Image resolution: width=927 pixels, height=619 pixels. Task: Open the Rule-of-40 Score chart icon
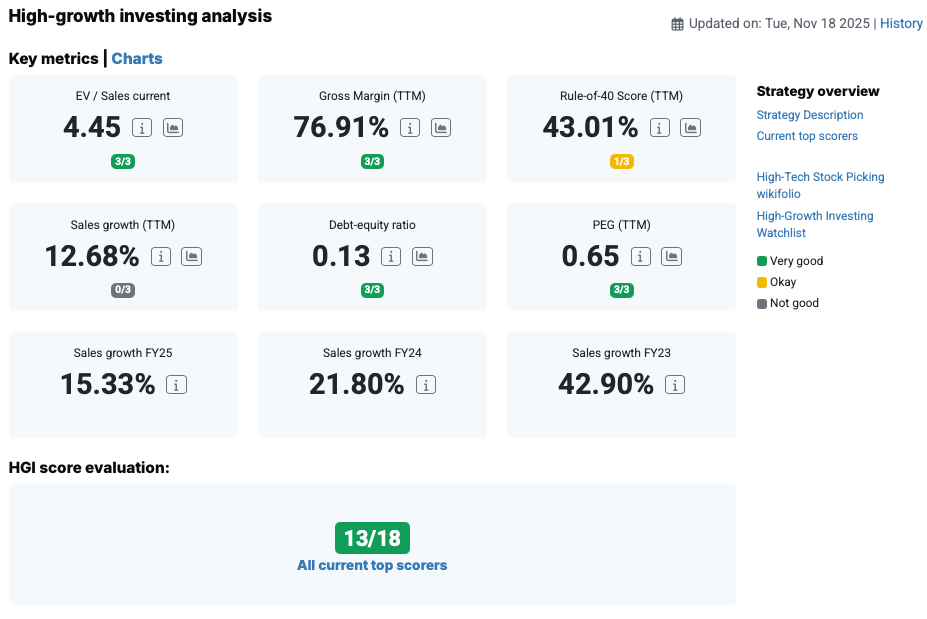[690, 128]
